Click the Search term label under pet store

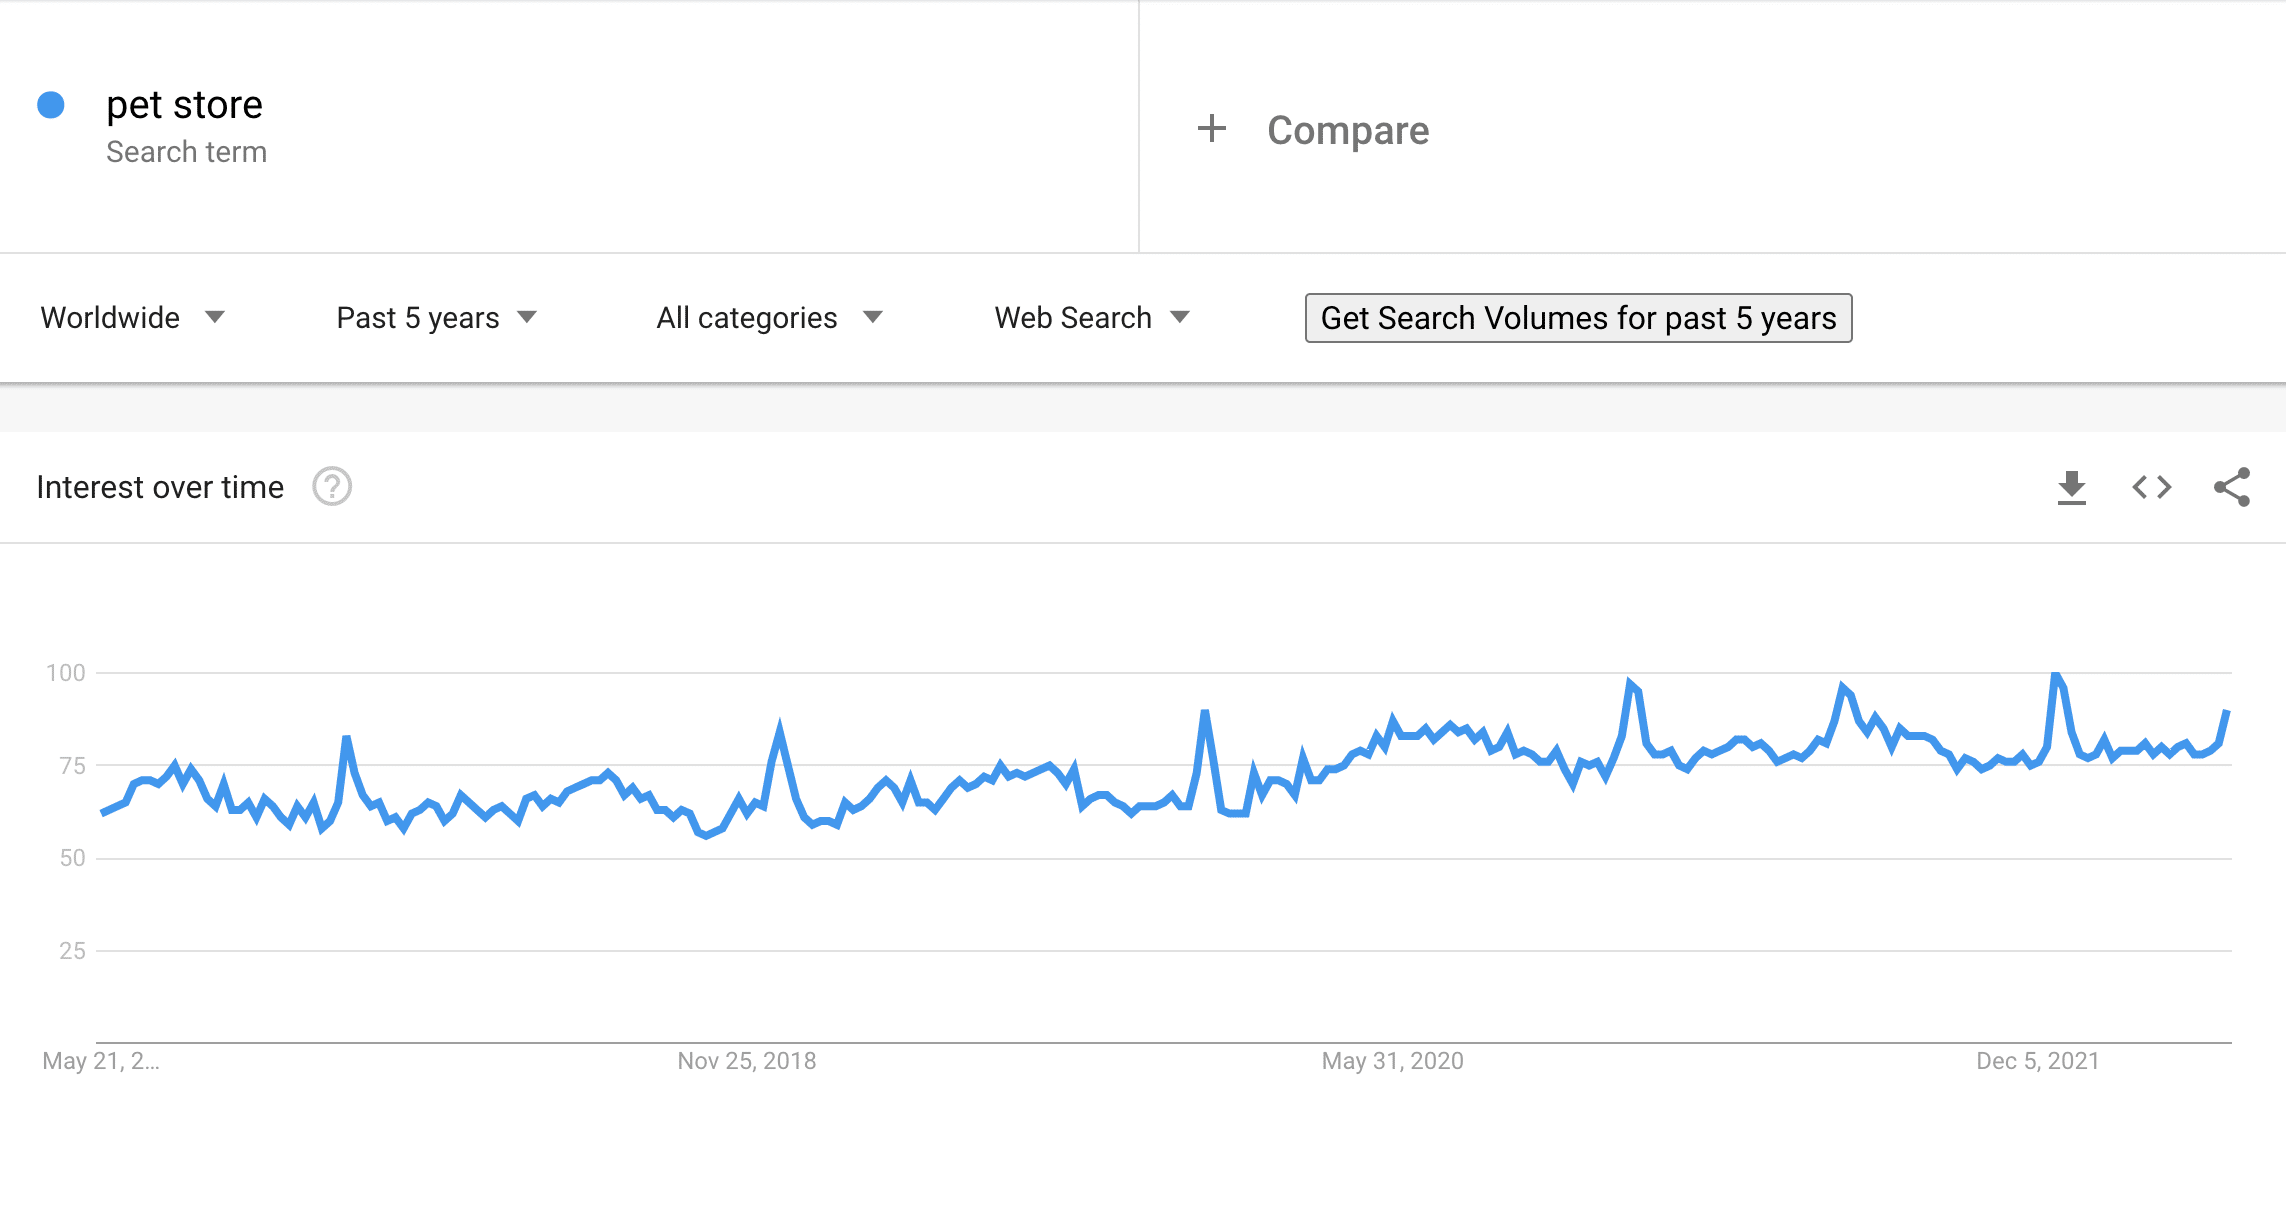pyautogui.click(x=186, y=152)
